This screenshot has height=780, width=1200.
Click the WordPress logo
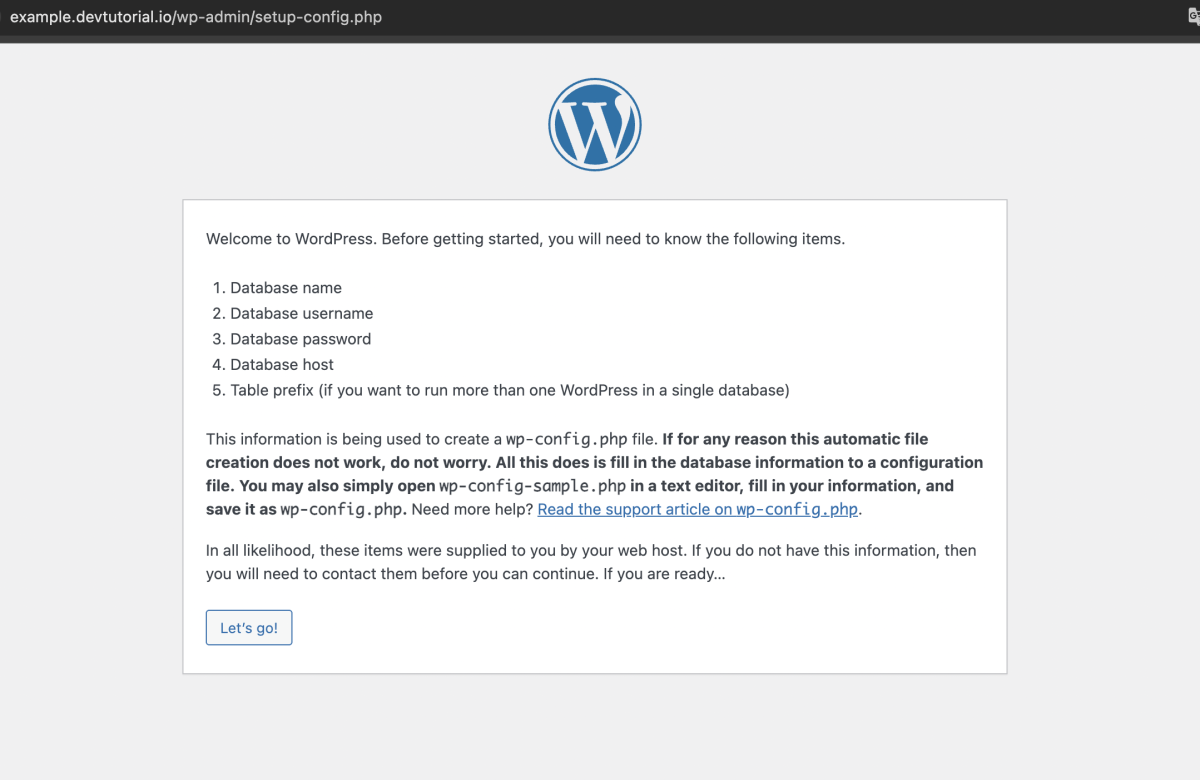[x=594, y=124]
